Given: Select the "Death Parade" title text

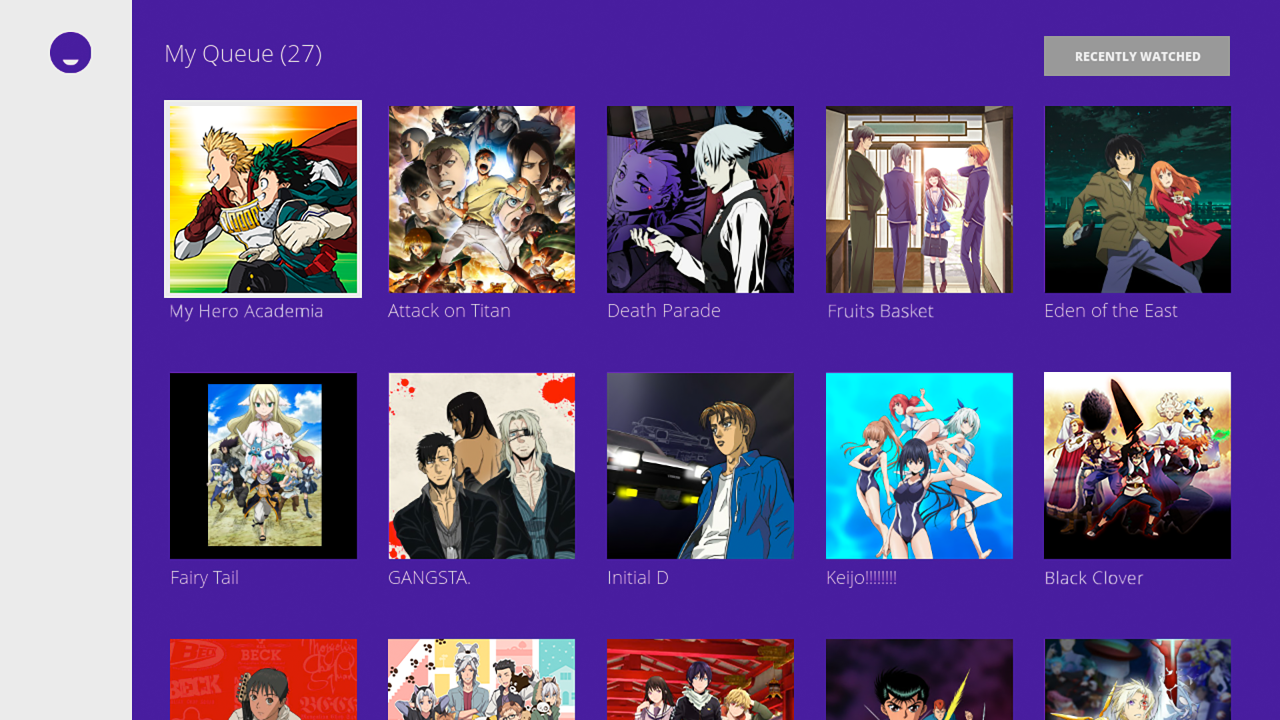Looking at the screenshot, I should click(664, 311).
